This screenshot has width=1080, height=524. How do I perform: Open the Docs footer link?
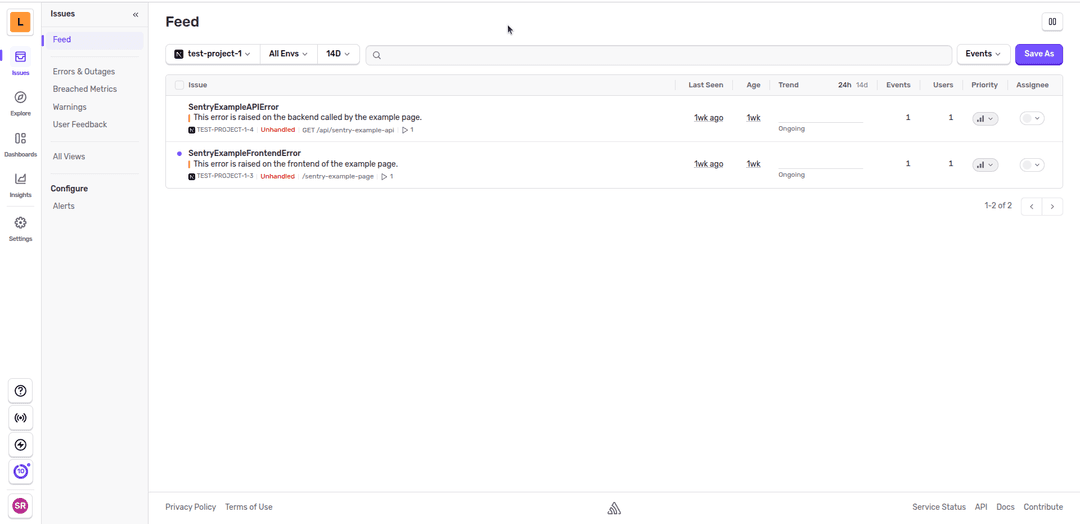click(x=1006, y=507)
